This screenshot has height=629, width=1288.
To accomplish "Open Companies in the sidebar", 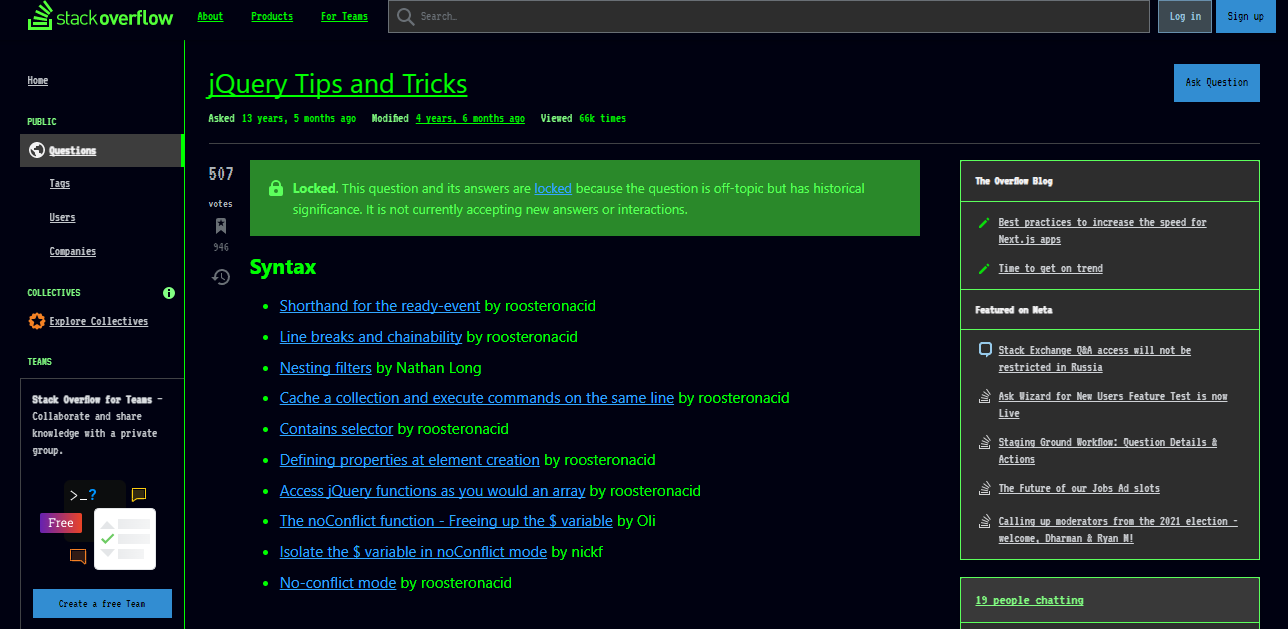I will [73, 251].
